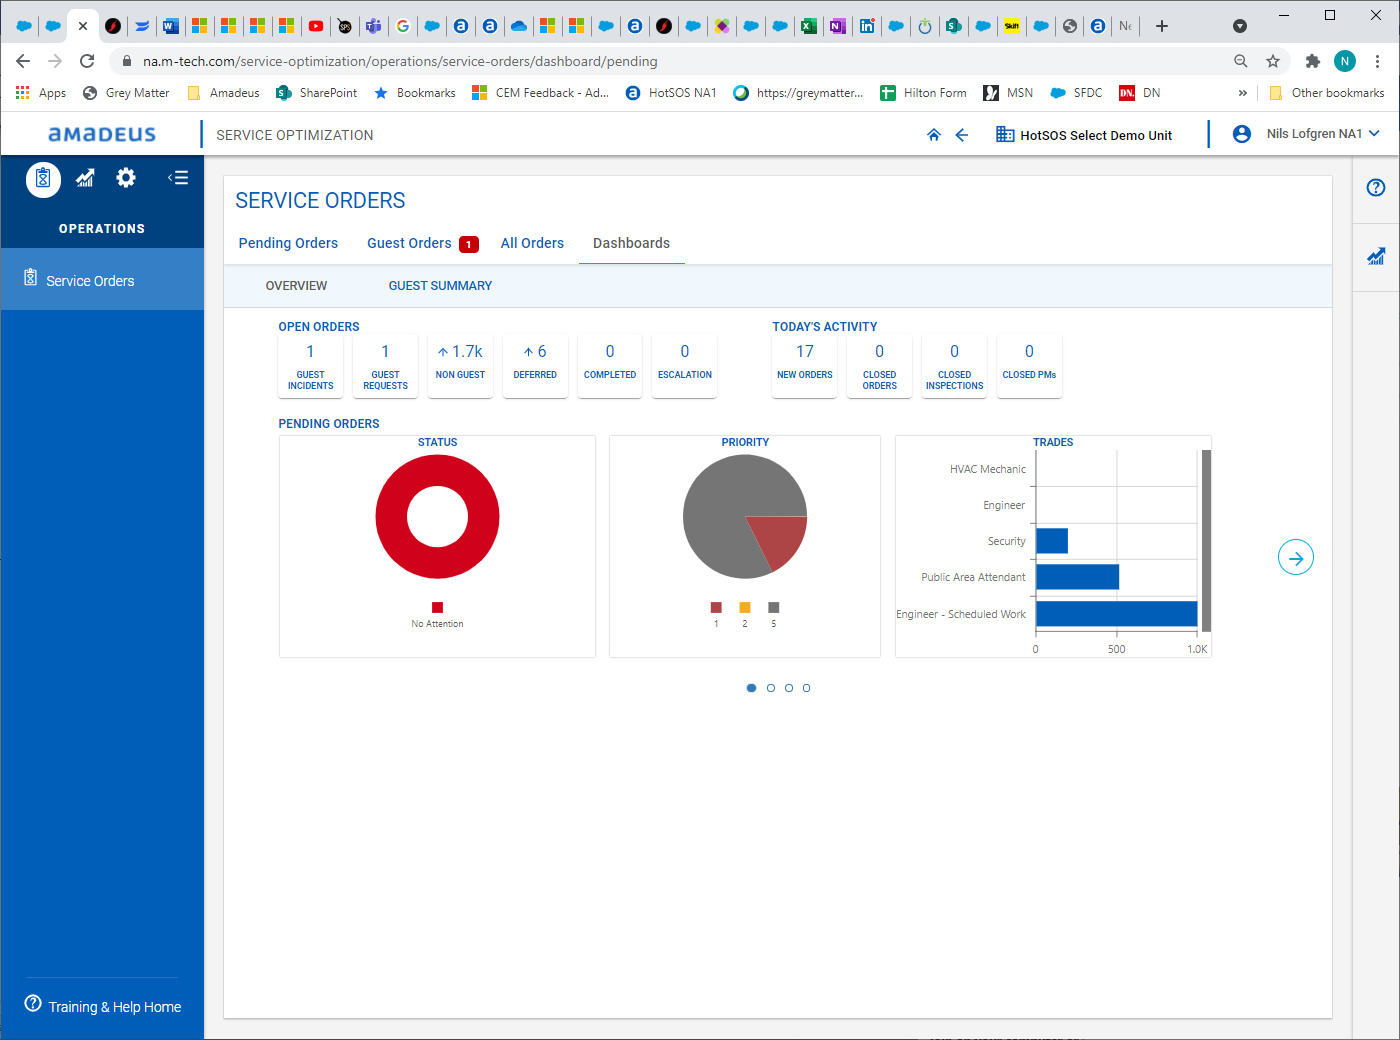Open the tab search dropdown

pyautogui.click(x=1240, y=26)
